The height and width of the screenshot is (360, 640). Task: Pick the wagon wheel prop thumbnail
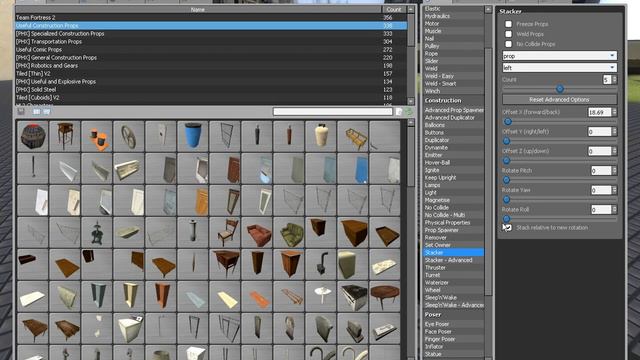pos(129,136)
